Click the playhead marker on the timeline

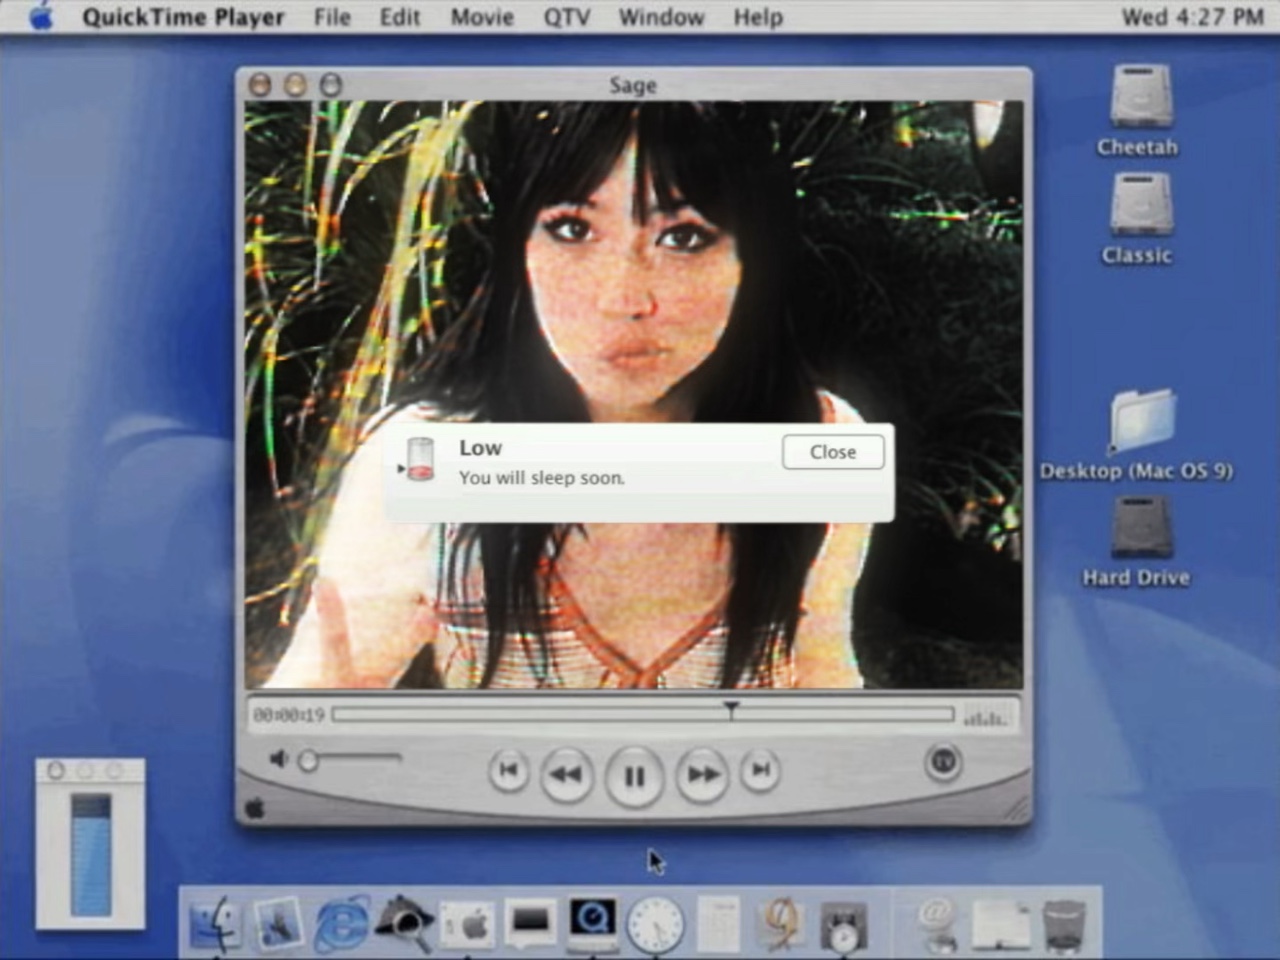[x=731, y=710]
